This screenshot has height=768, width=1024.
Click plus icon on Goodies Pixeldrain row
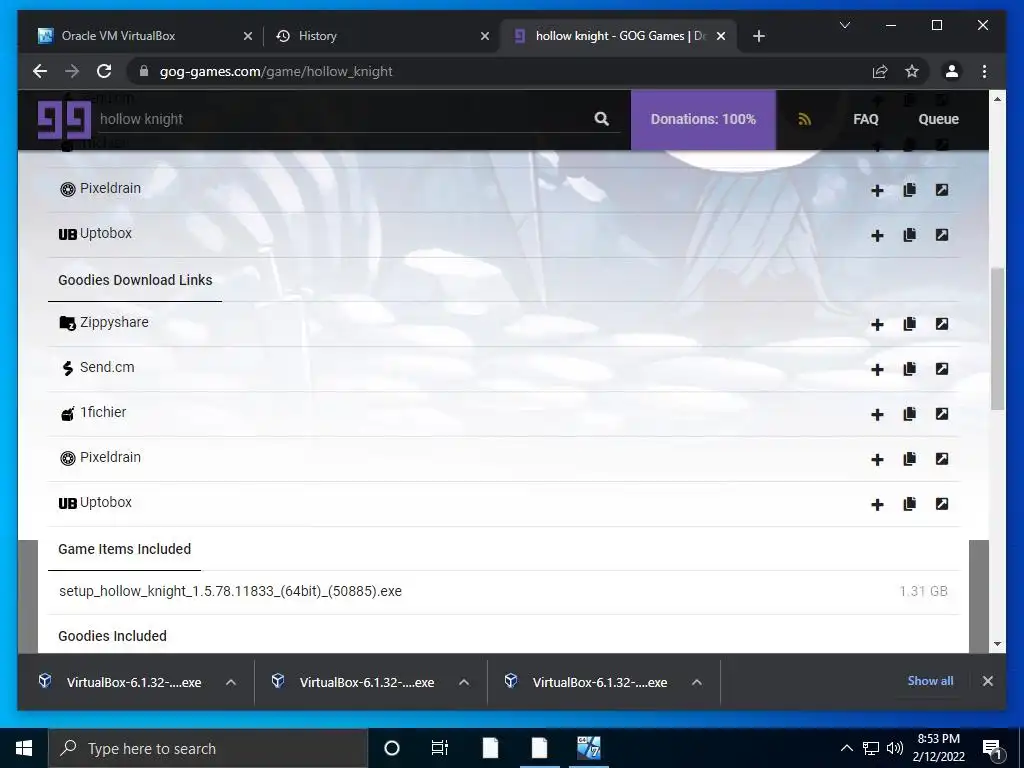click(x=877, y=460)
